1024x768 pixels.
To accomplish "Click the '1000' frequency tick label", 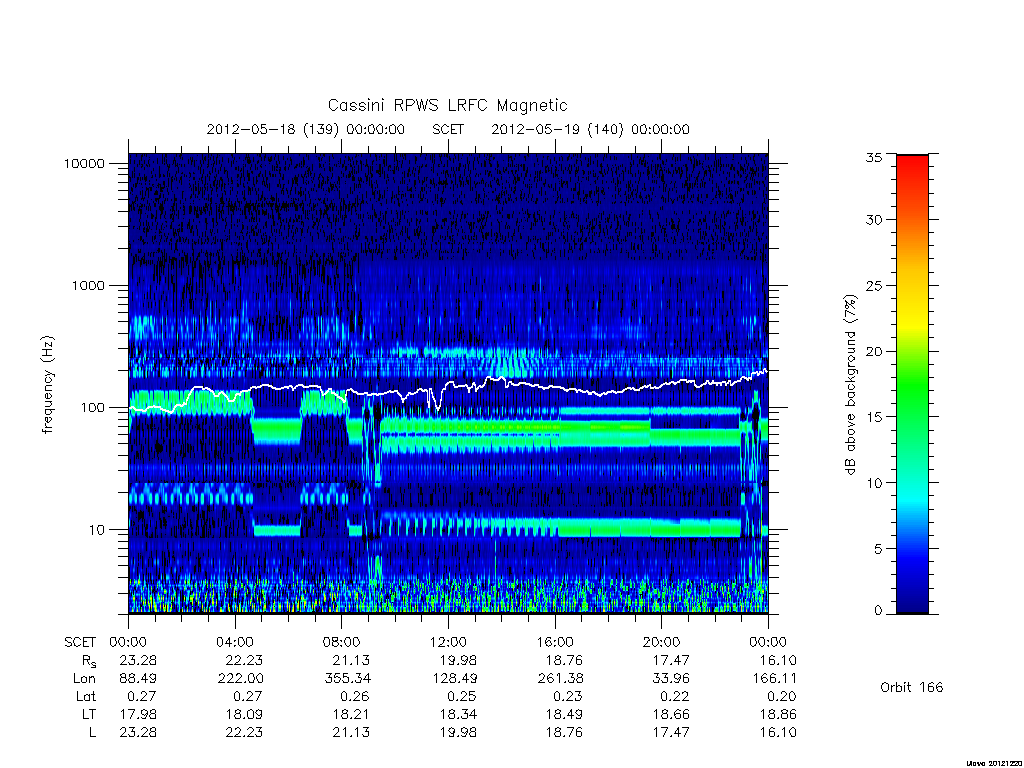I will (88, 286).
